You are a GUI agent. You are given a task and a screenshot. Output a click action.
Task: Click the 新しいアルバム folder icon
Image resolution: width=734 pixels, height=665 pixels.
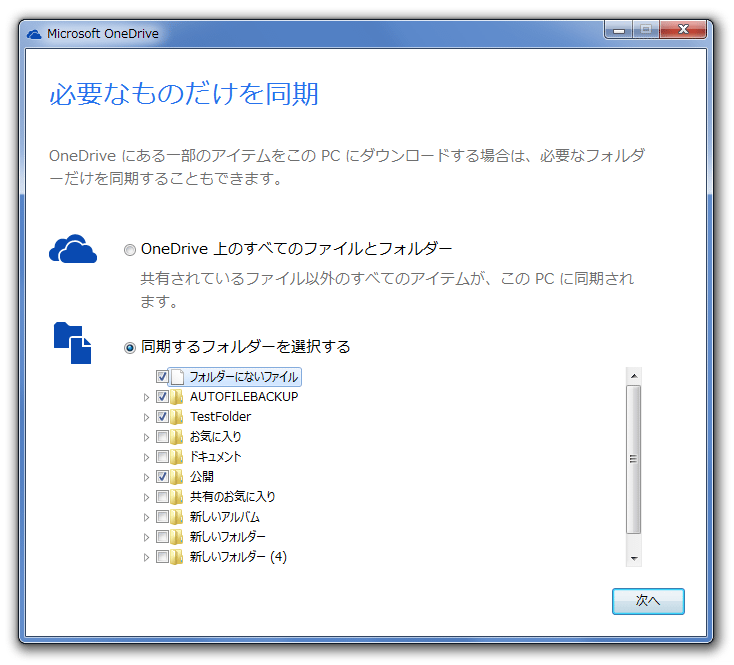coord(176,516)
